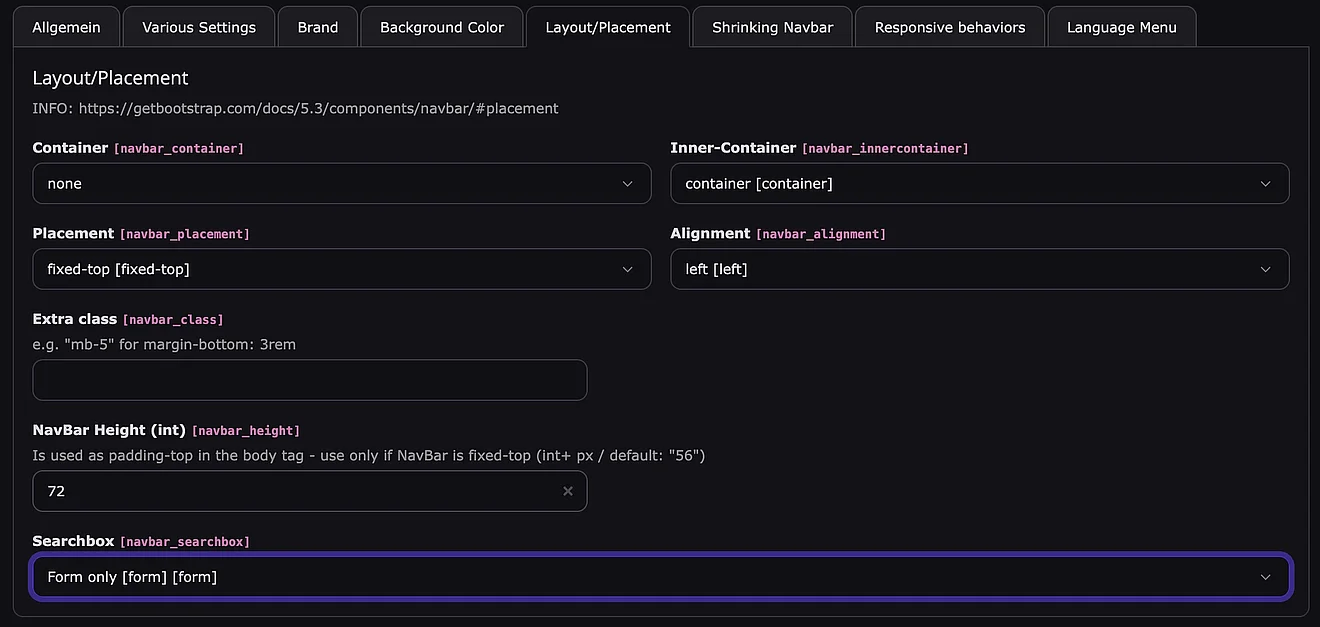This screenshot has width=1320, height=627.
Task: Open the Allgemein tab
Action: [x=66, y=27]
